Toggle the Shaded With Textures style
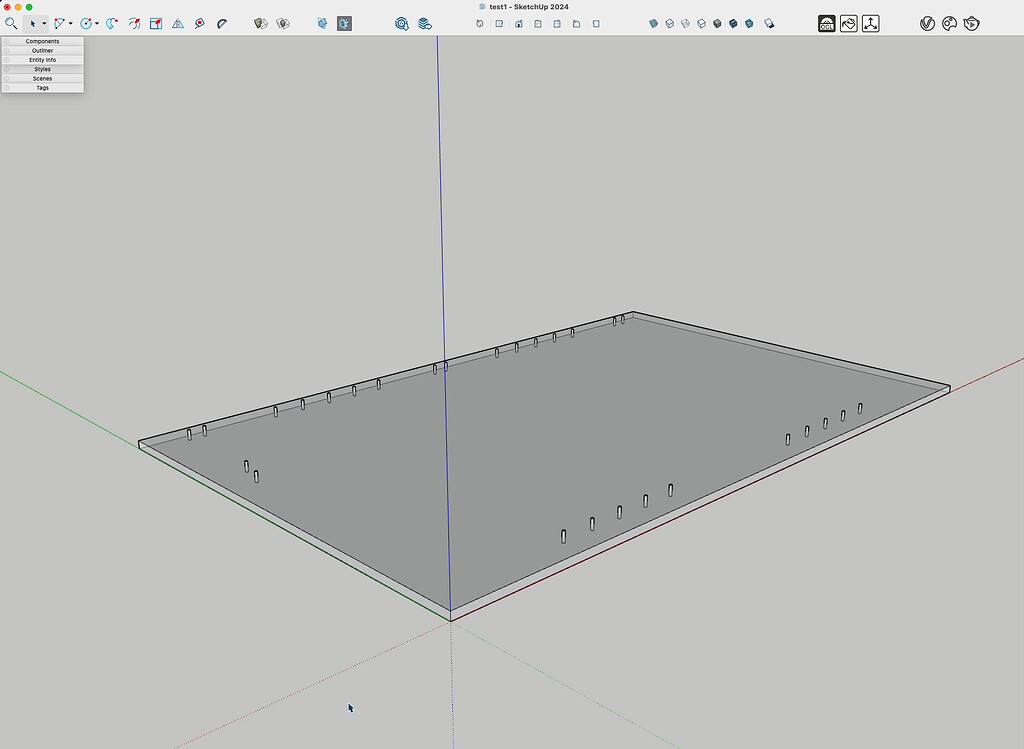The width and height of the screenshot is (1024, 749). click(x=734, y=22)
